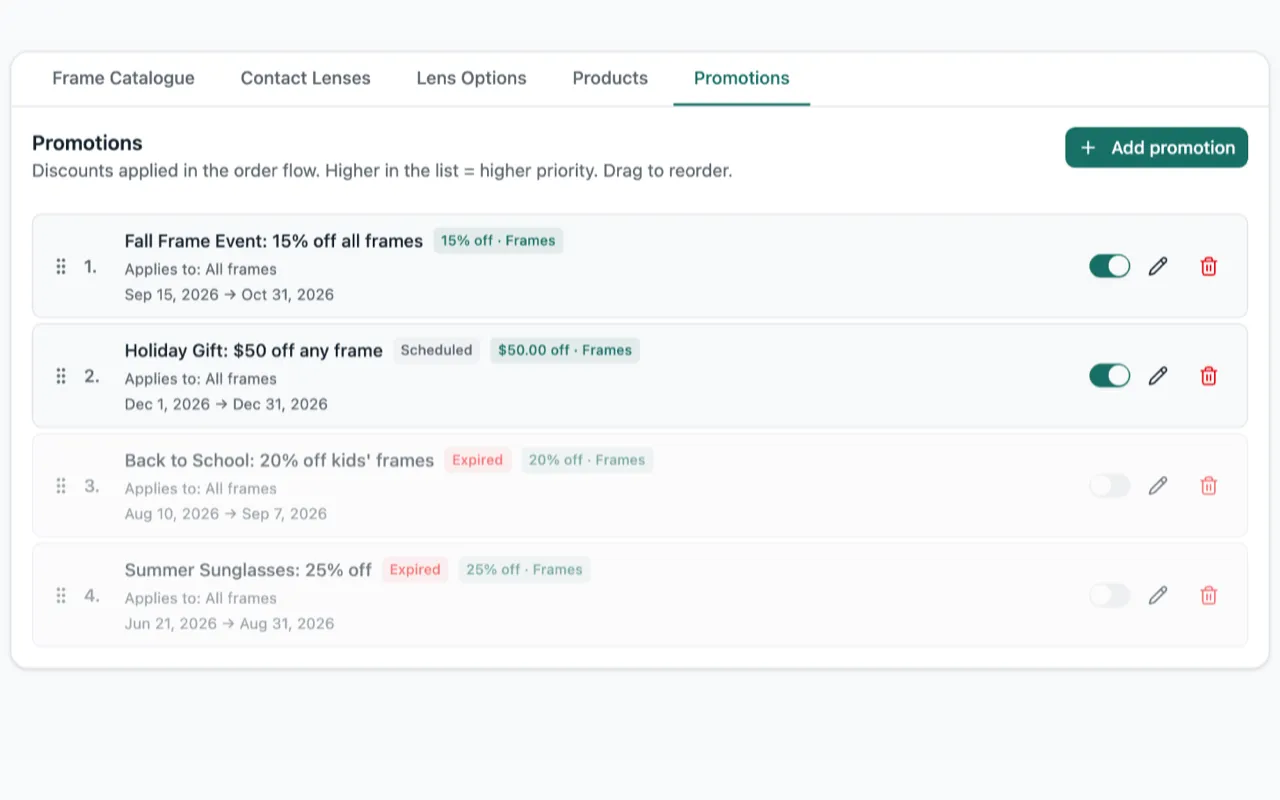
Task: Click drag handle of Summer Sunglasses row
Action: pyautogui.click(x=61, y=596)
